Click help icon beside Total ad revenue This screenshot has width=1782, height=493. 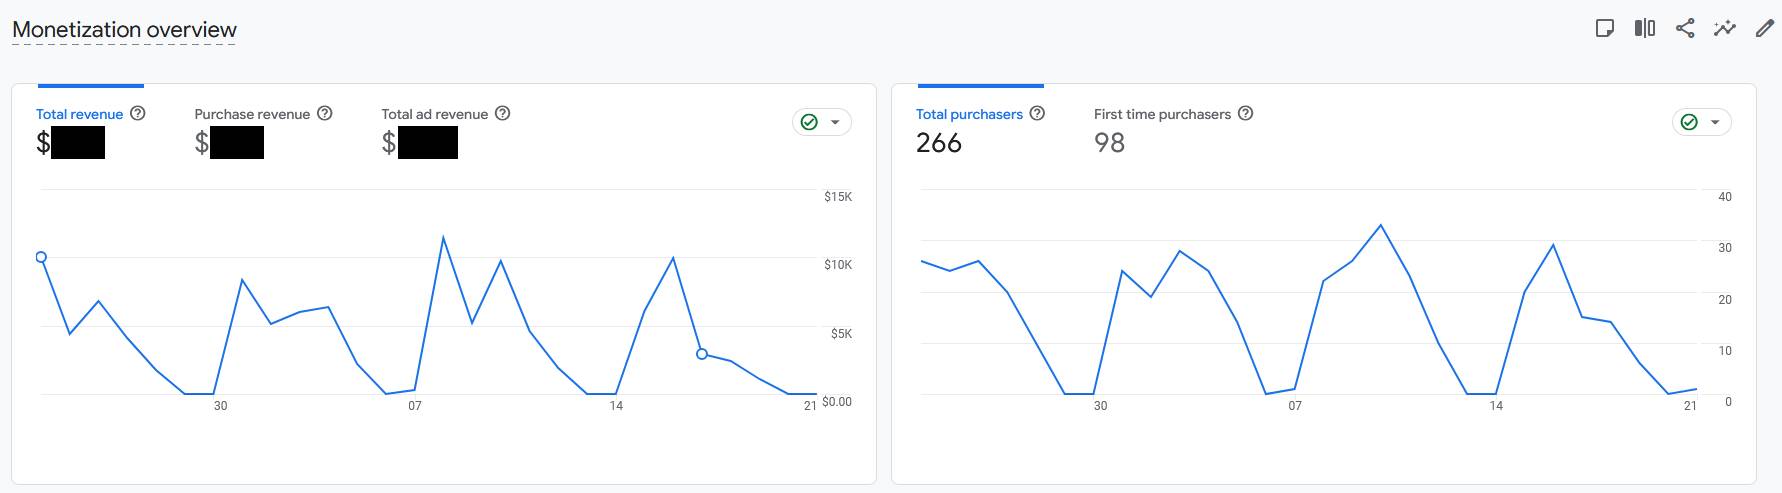(503, 113)
